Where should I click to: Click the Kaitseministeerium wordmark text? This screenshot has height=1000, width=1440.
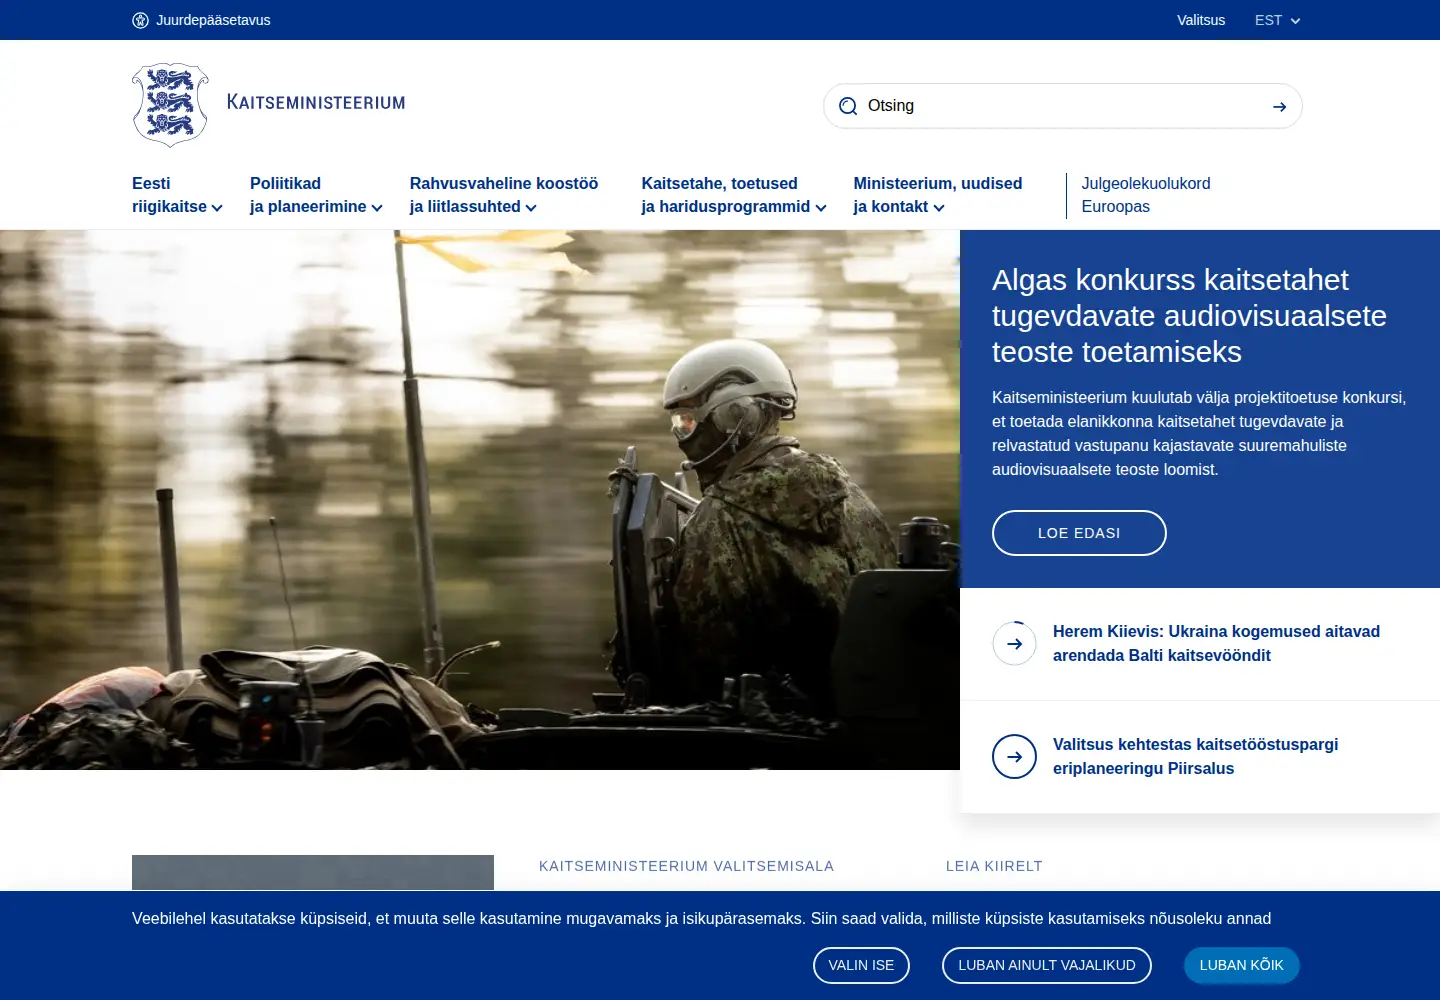point(316,102)
